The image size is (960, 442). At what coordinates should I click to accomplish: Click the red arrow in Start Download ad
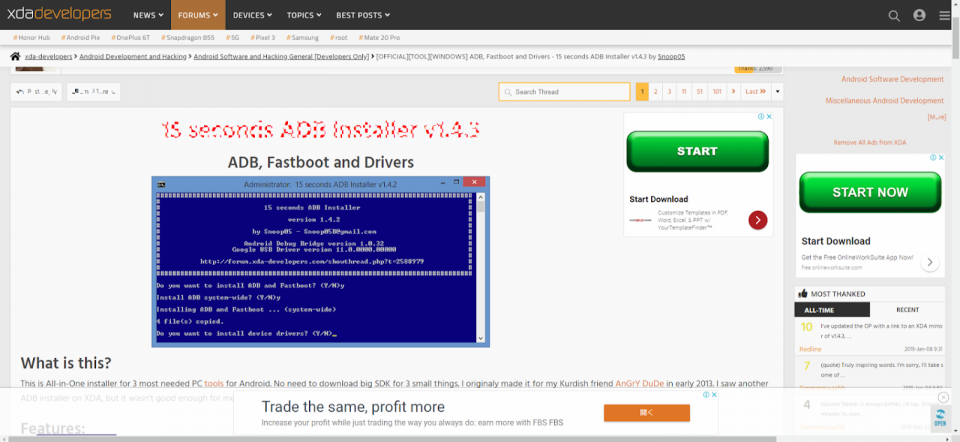[x=758, y=220]
